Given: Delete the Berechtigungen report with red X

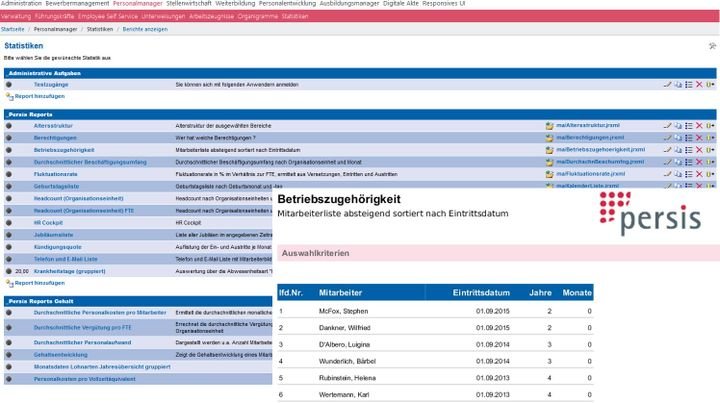Looking at the screenshot, I should click(x=699, y=138).
